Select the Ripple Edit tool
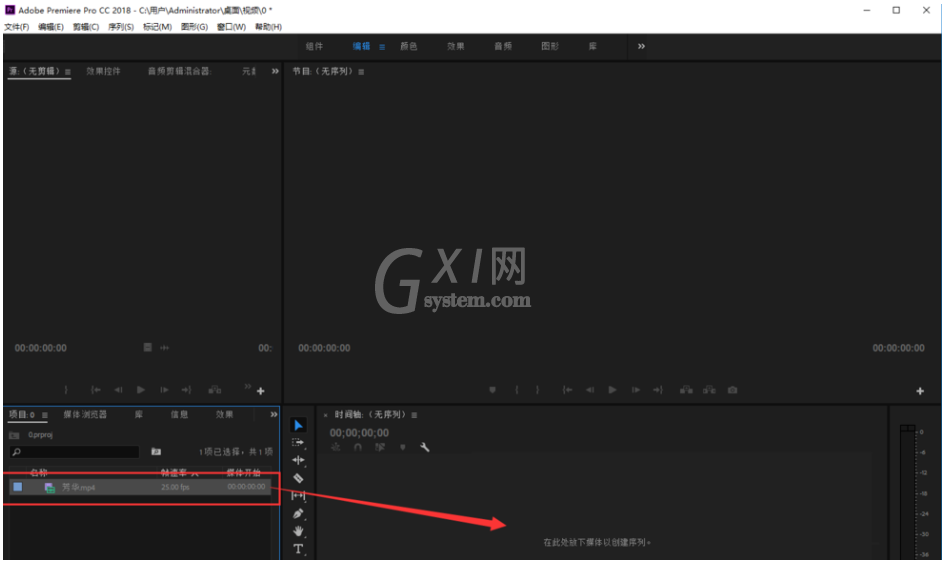Viewport: 943px width, 563px height. click(x=298, y=460)
